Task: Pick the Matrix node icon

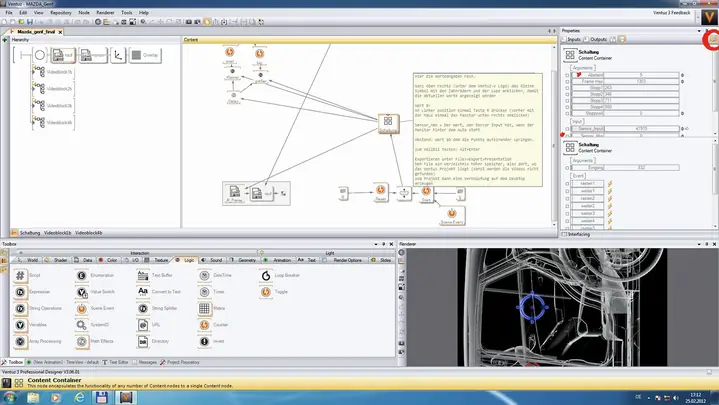Action: click(x=204, y=309)
